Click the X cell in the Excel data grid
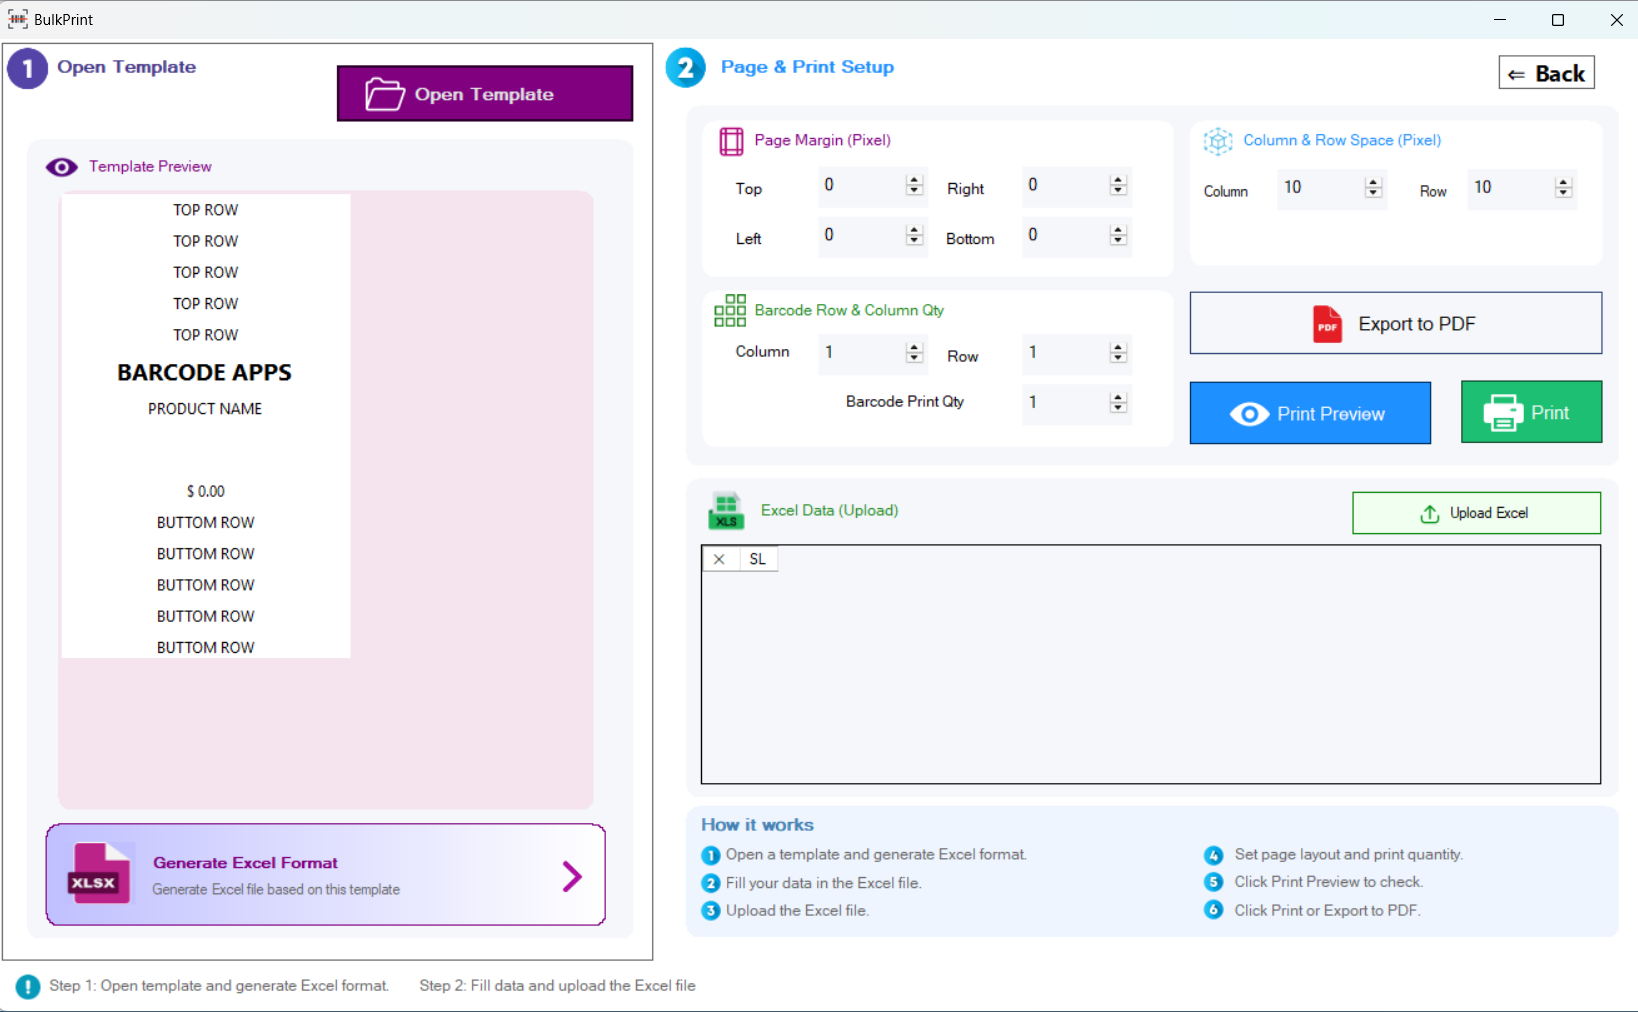This screenshot has height=1012, width=1638. (x=720, y=559)
